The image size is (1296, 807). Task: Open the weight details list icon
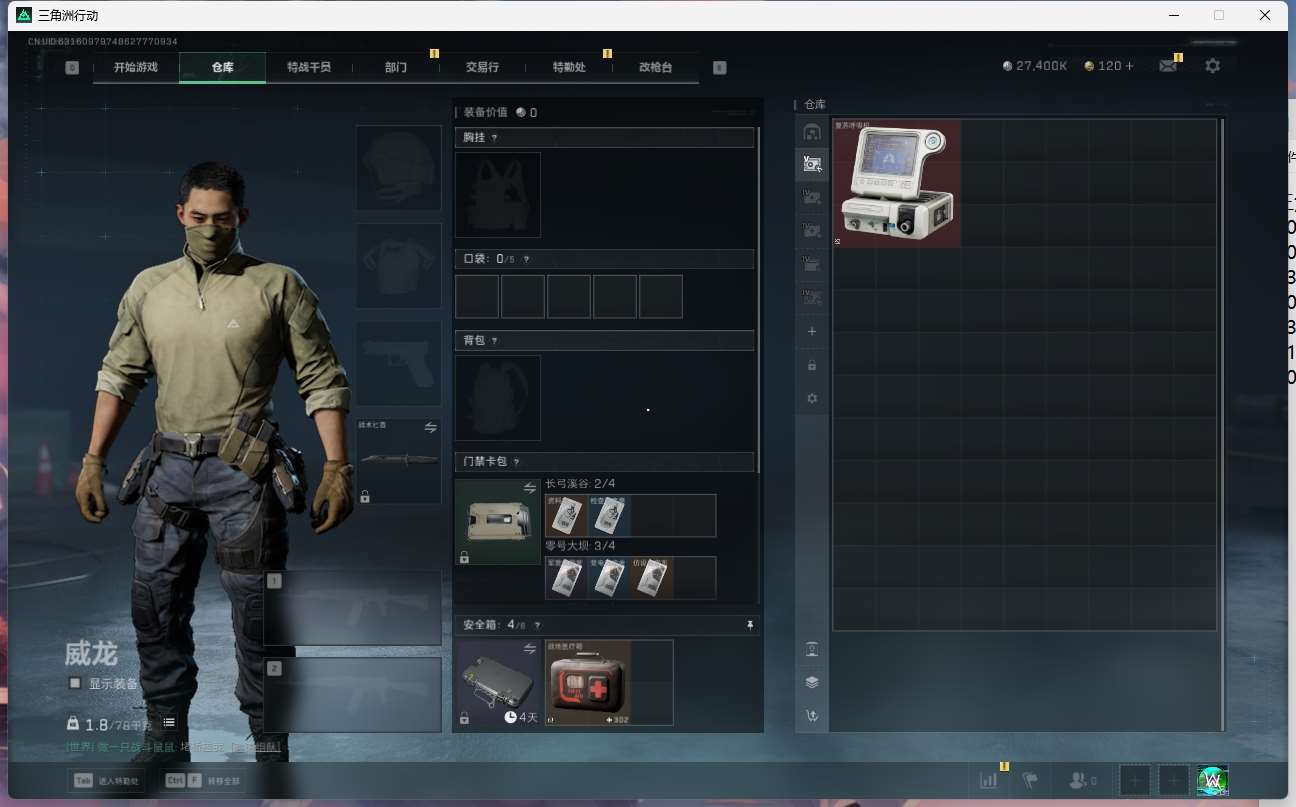tap(169, 722)
